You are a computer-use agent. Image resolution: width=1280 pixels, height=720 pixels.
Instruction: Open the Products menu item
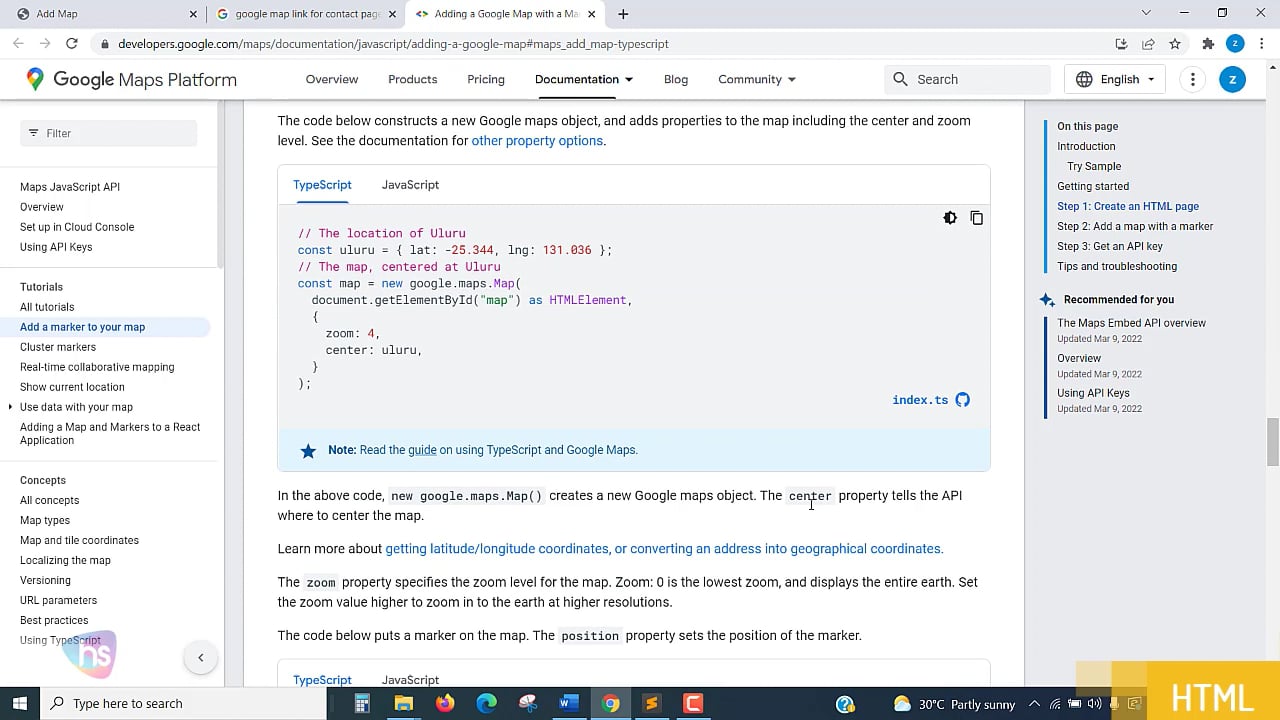412,79
